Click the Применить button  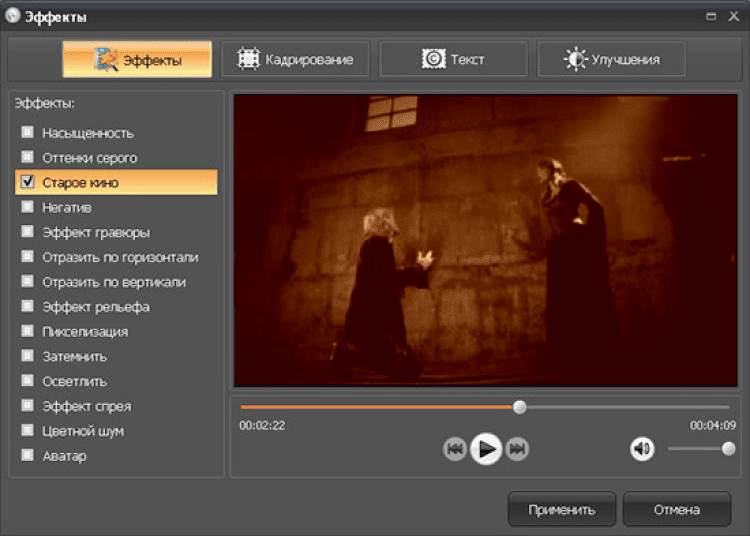coord(562,510)
